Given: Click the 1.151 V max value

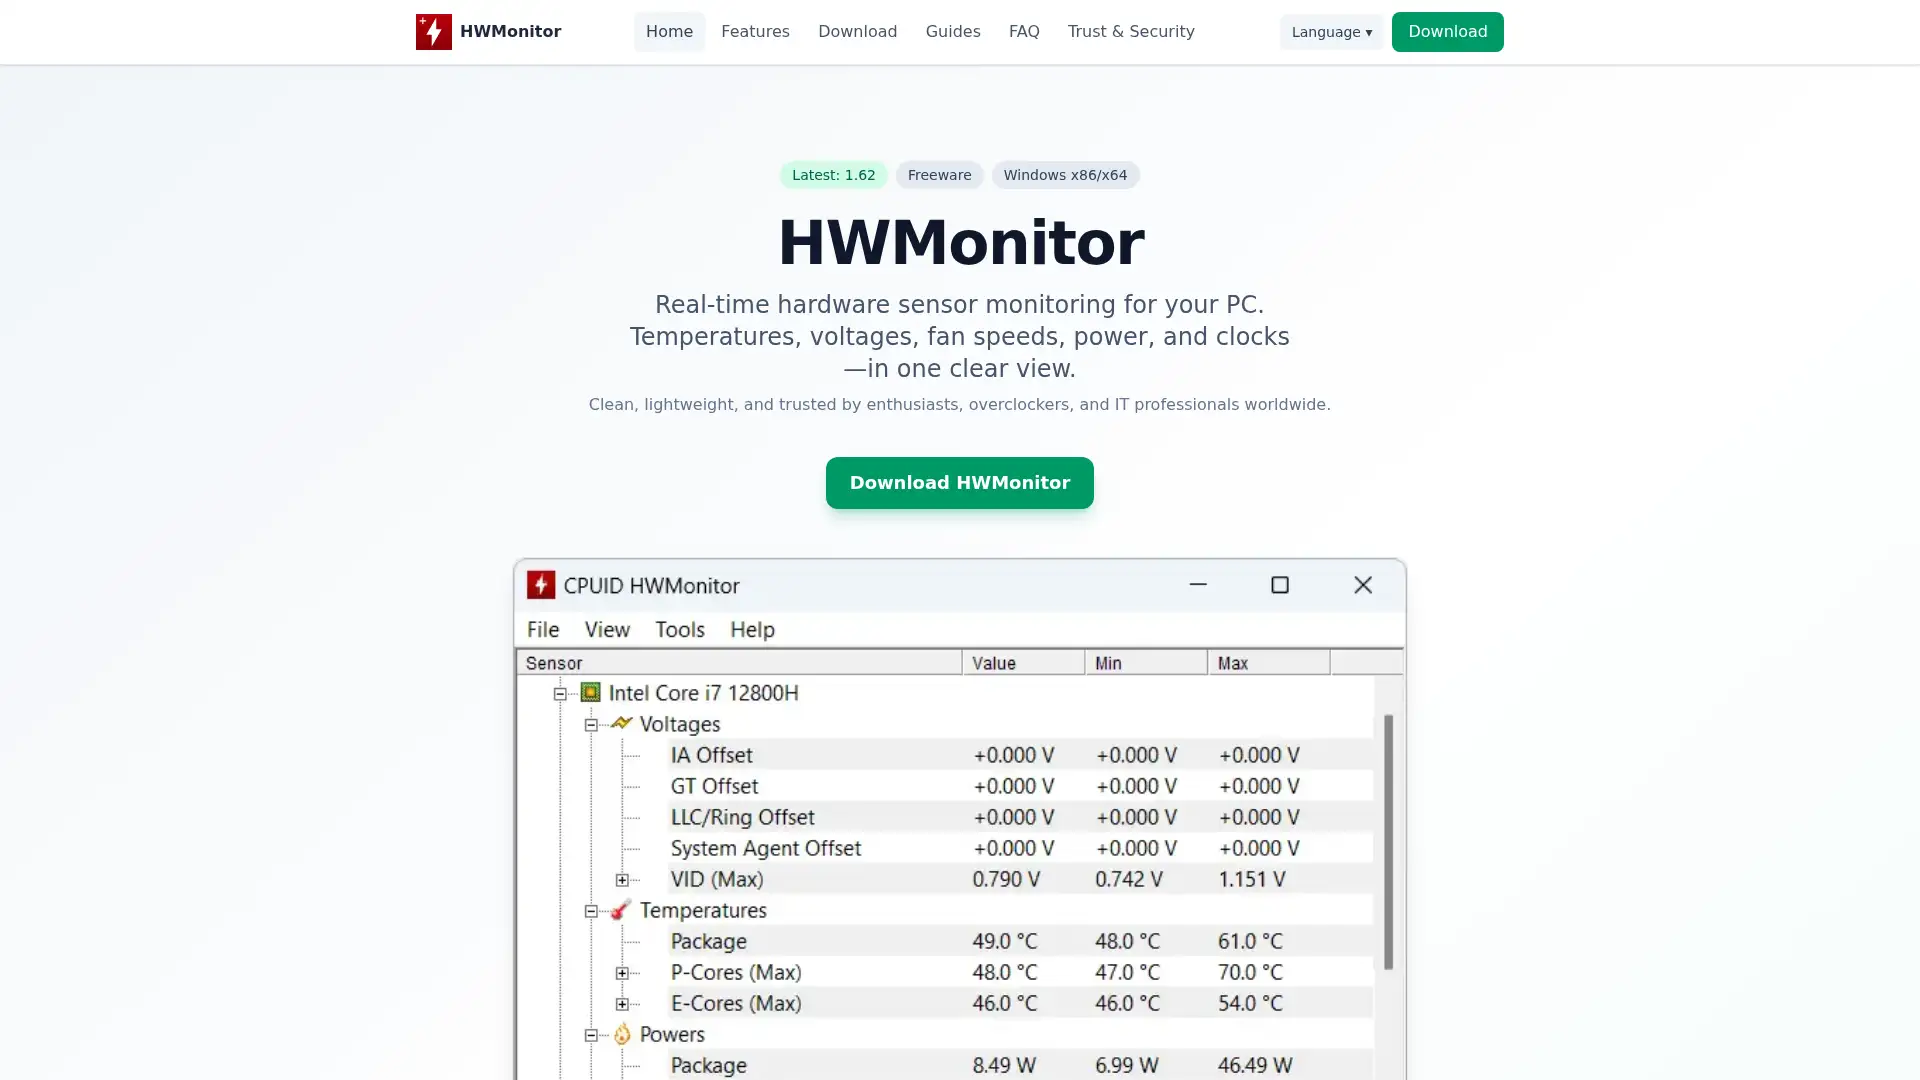Looking at the screenshot, I should pos(1252,879).
